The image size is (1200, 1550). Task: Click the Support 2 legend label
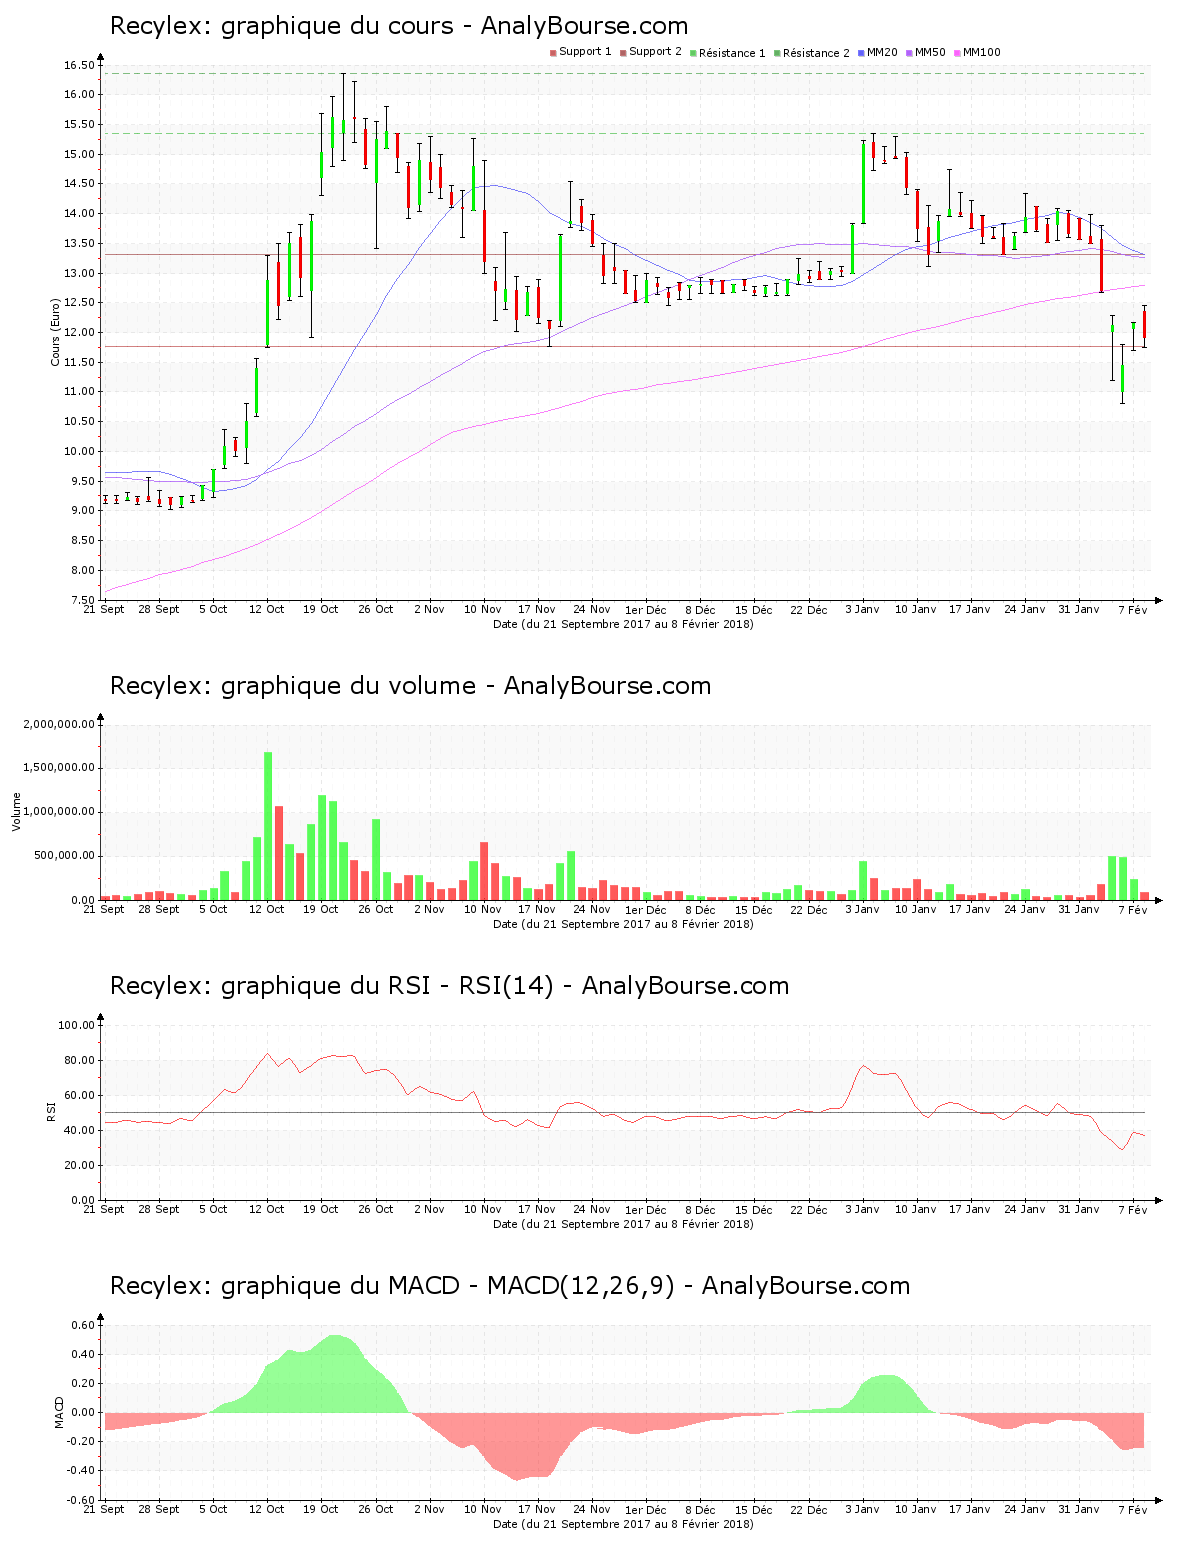point(655,52)
